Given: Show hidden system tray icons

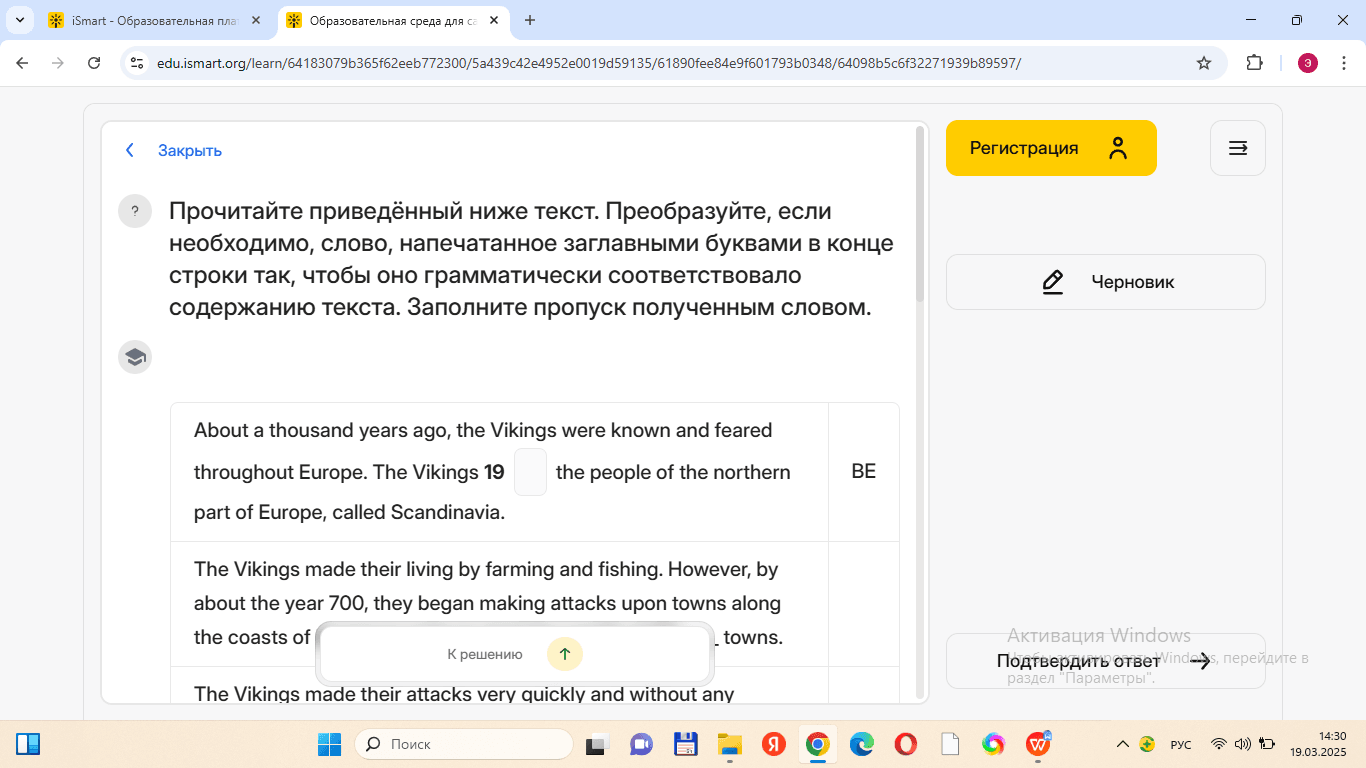Looking at the screenshot, I should pyautogui.click(x=1123, y=744).
